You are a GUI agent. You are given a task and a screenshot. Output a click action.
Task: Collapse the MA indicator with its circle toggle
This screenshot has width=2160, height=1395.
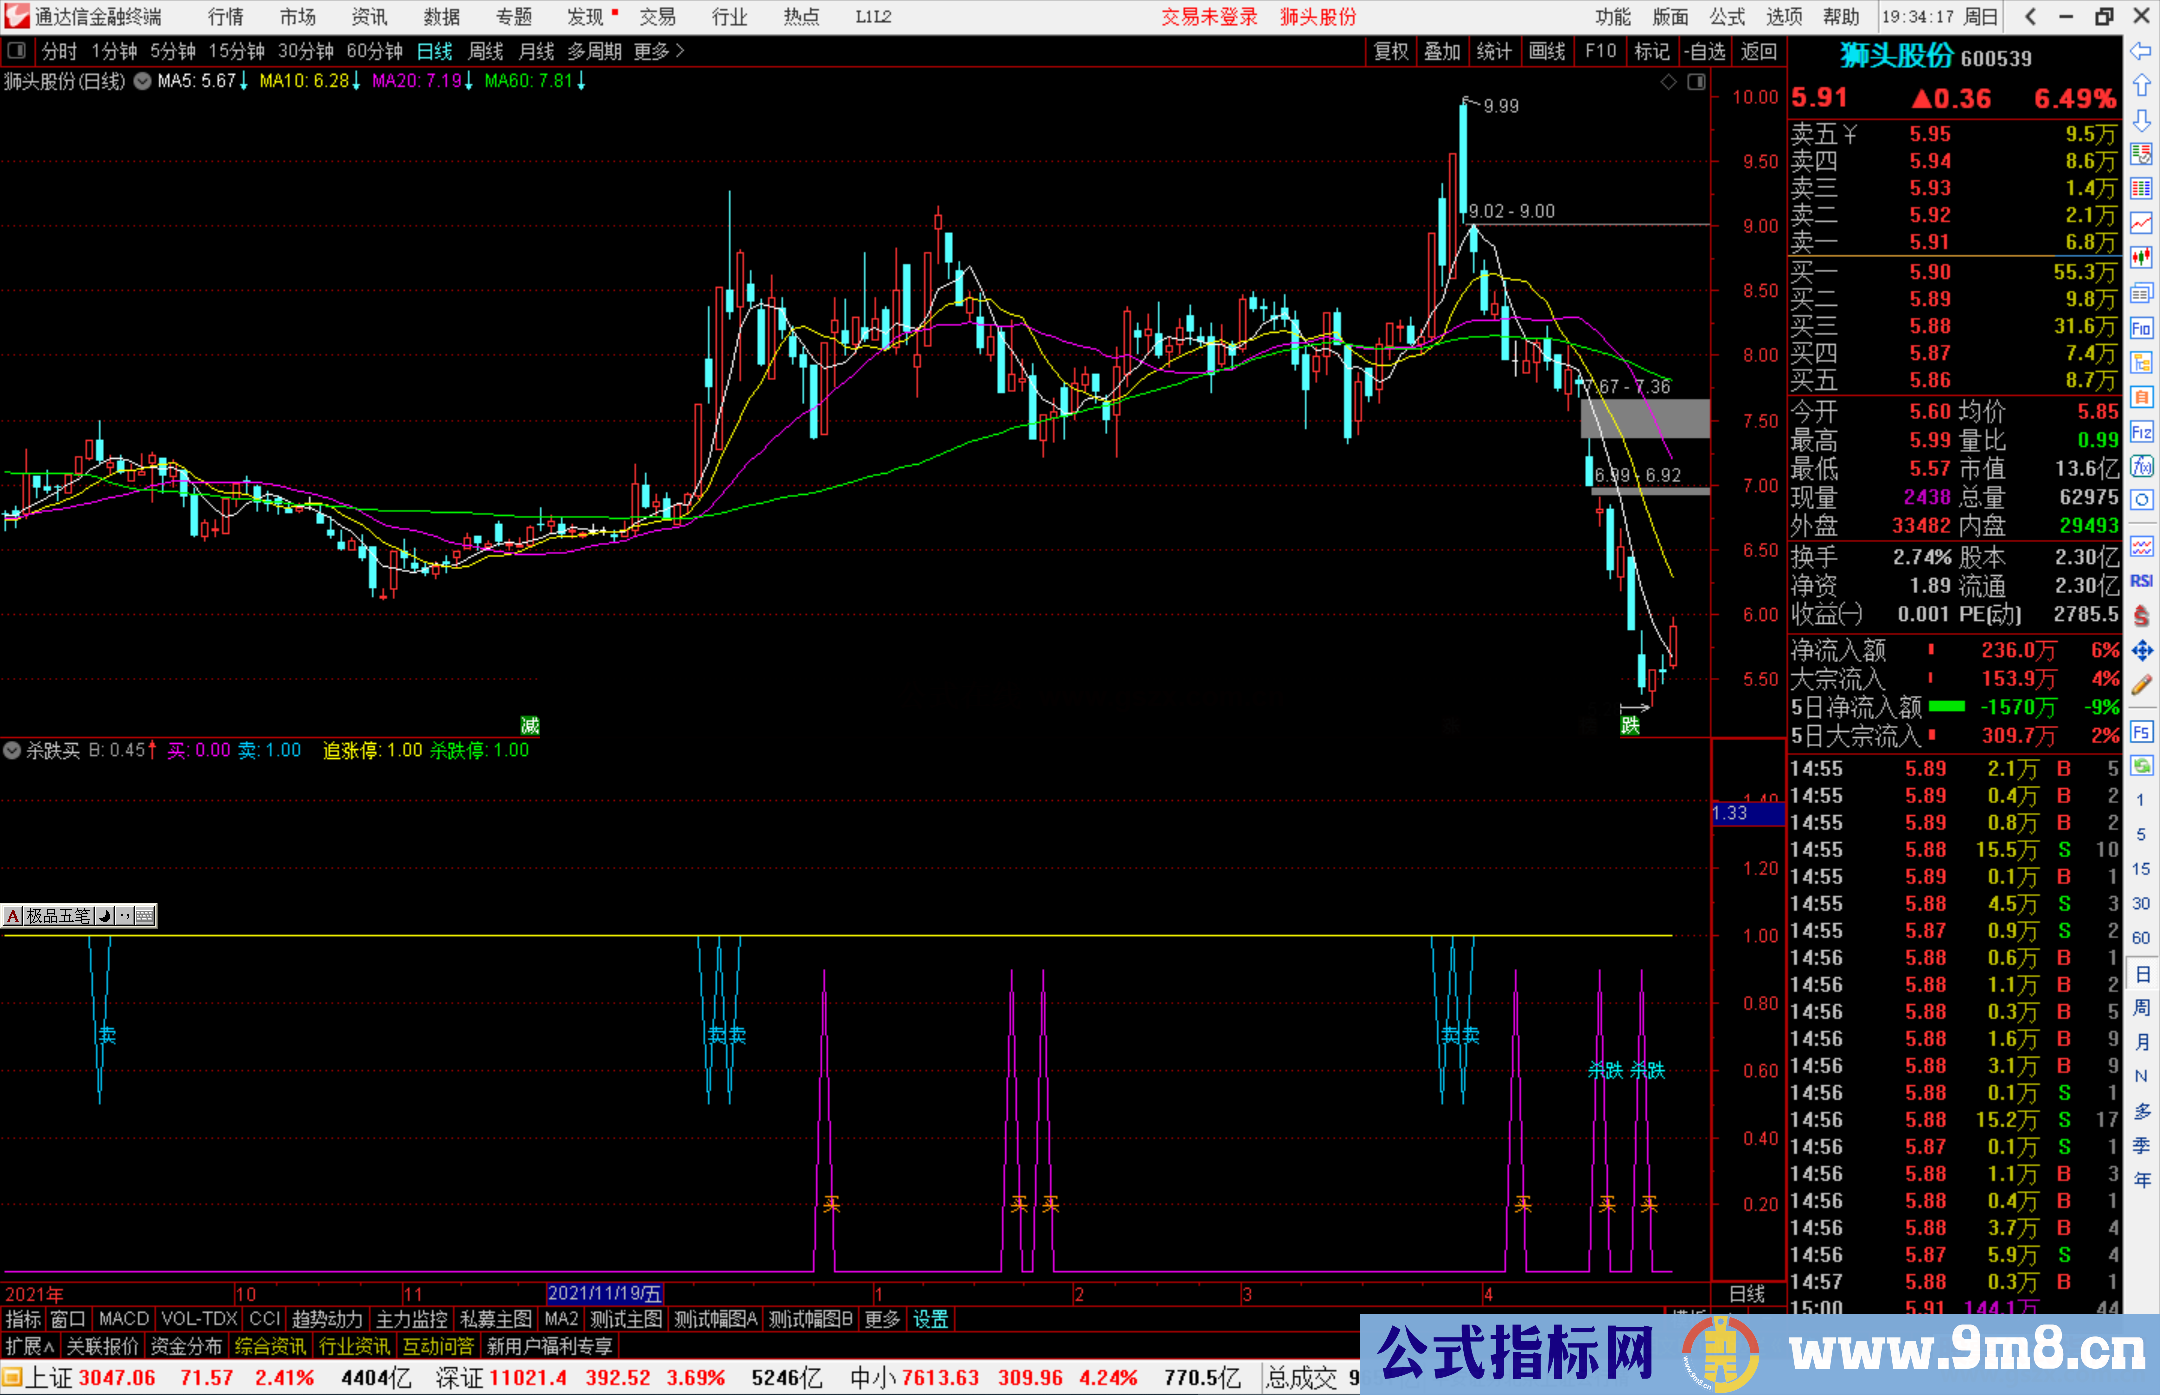141,82
